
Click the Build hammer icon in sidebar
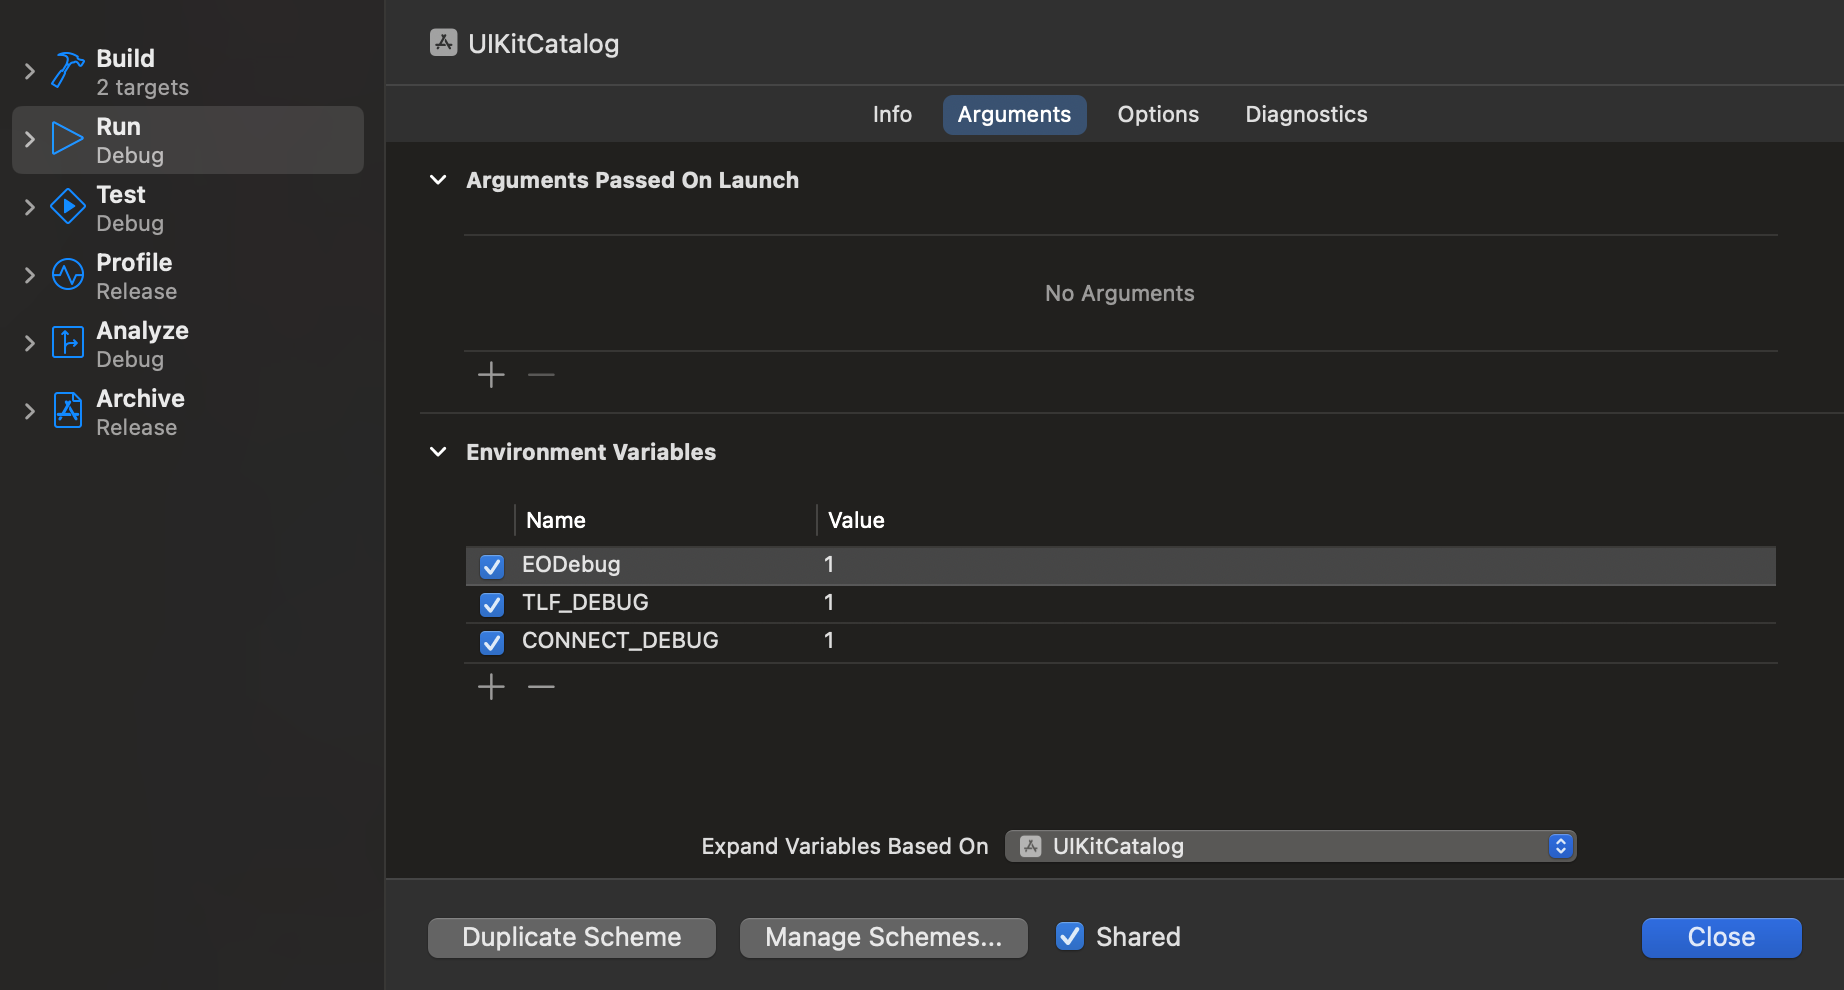pos(65,70)
